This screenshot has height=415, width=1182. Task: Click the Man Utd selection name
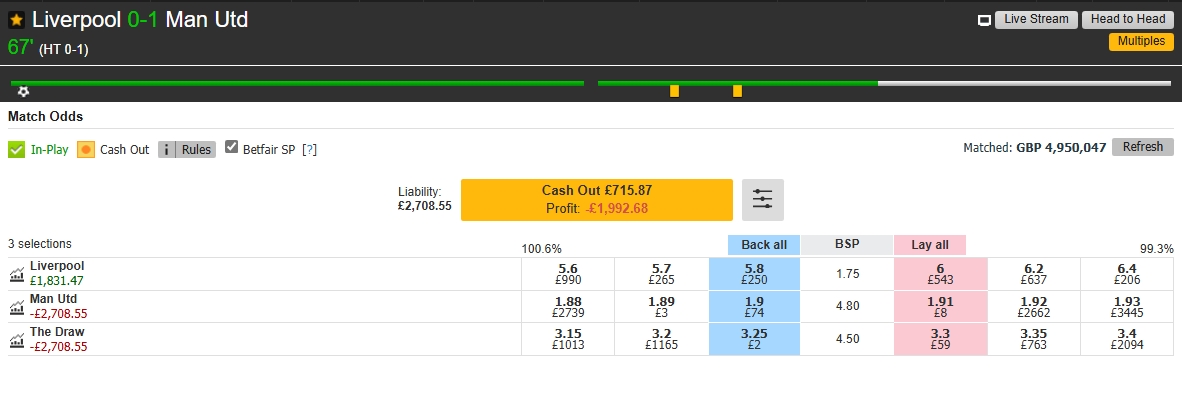[54, 299]
